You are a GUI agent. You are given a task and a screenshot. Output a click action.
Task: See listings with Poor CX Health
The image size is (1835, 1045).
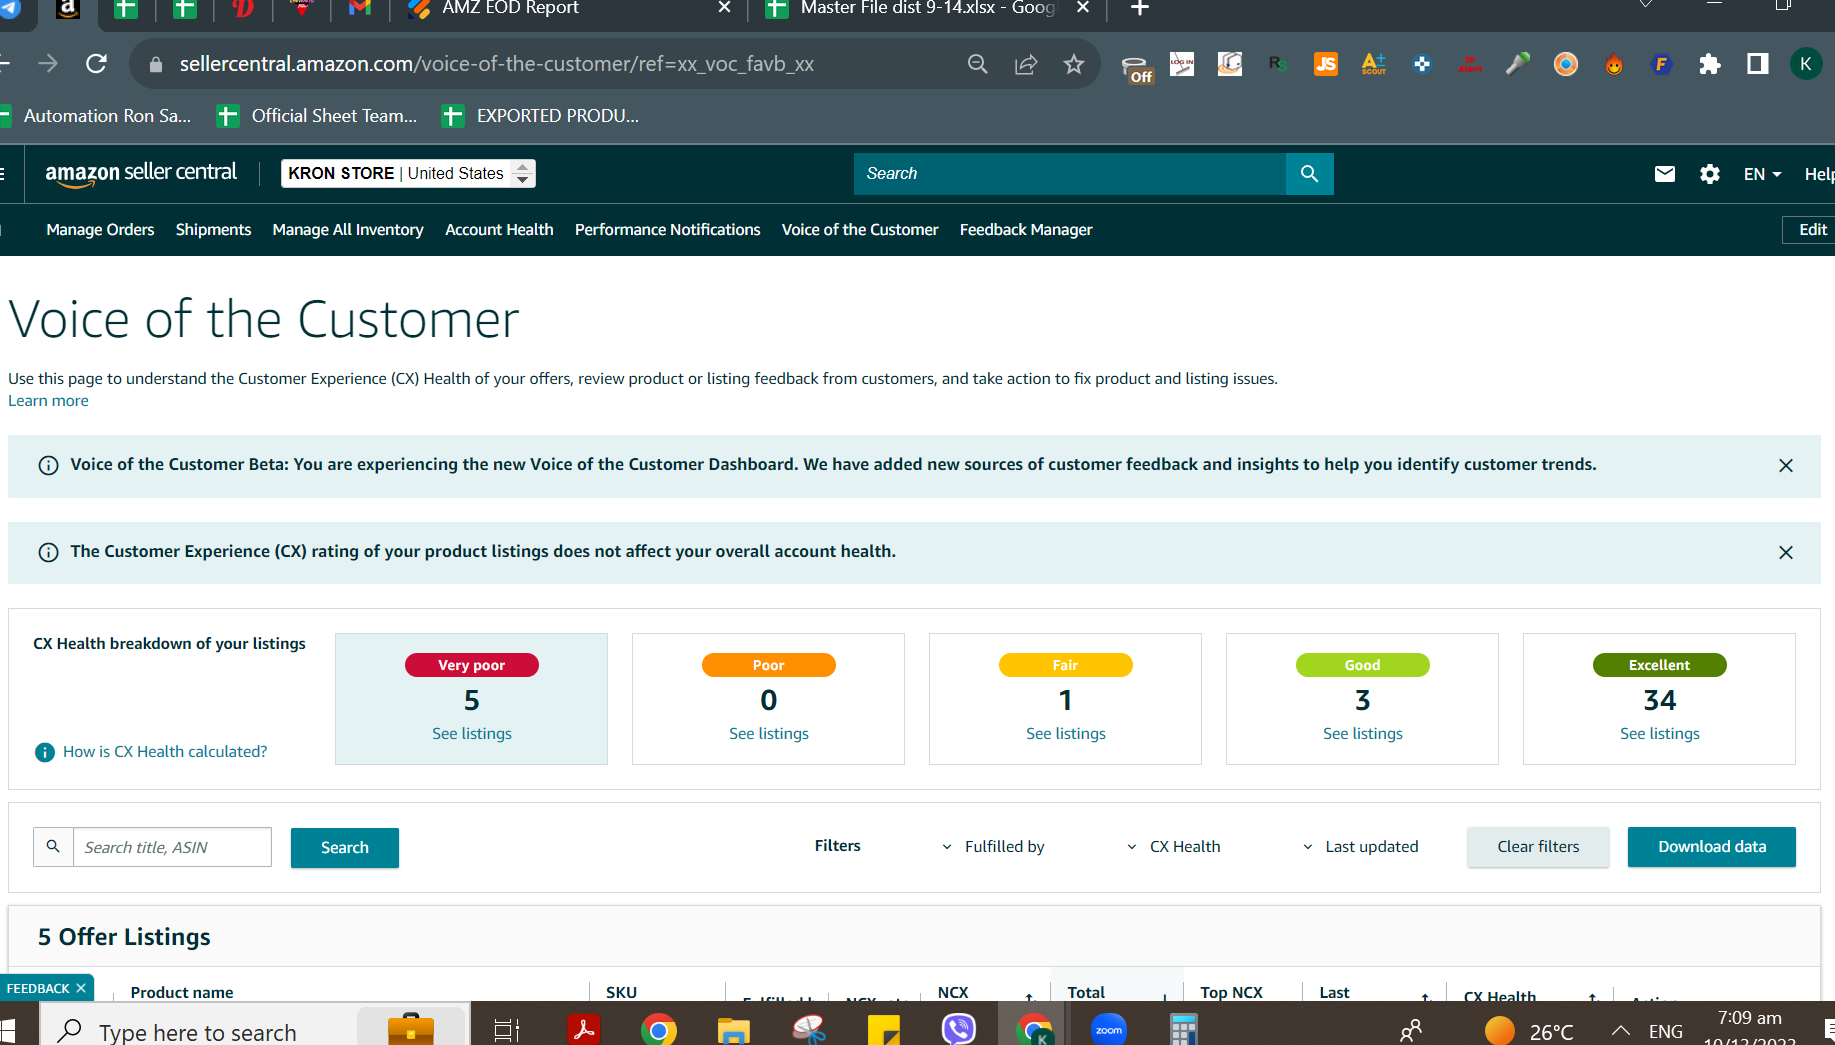[x=769, y=734]
